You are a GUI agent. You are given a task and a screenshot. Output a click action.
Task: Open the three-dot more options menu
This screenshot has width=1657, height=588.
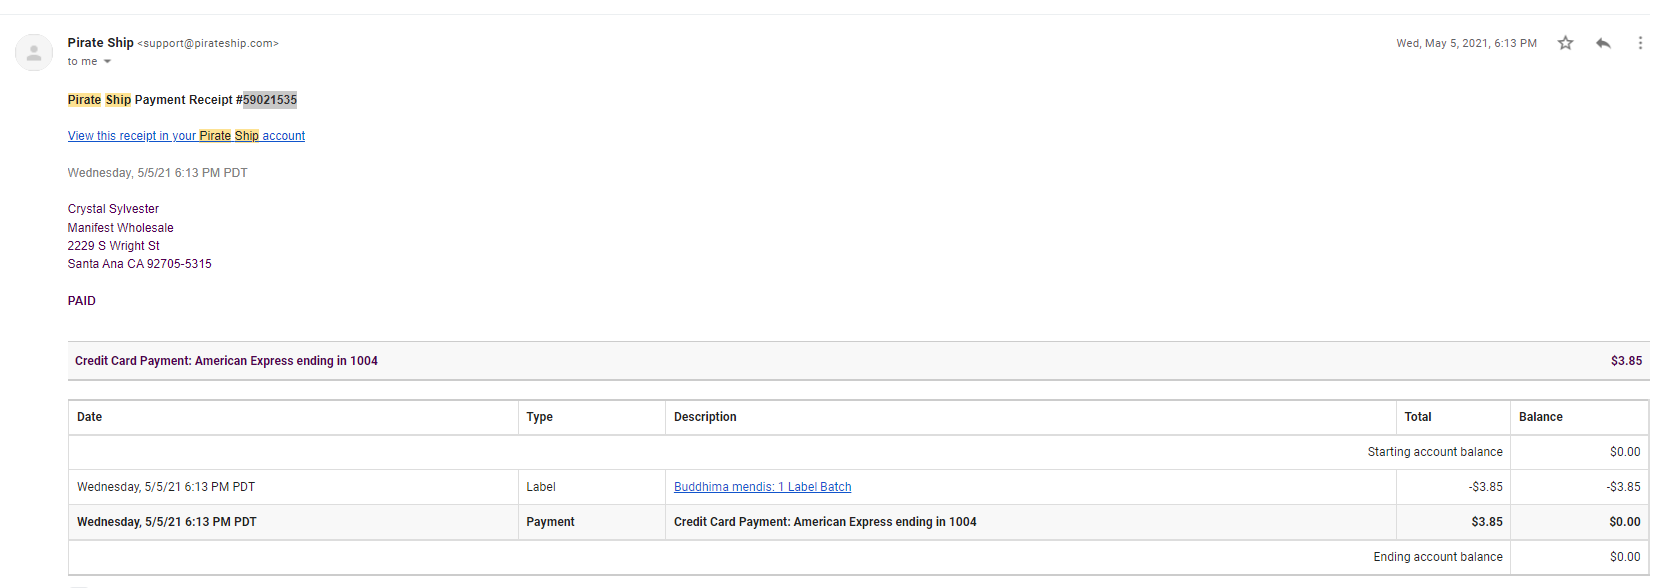(1640, 43)
